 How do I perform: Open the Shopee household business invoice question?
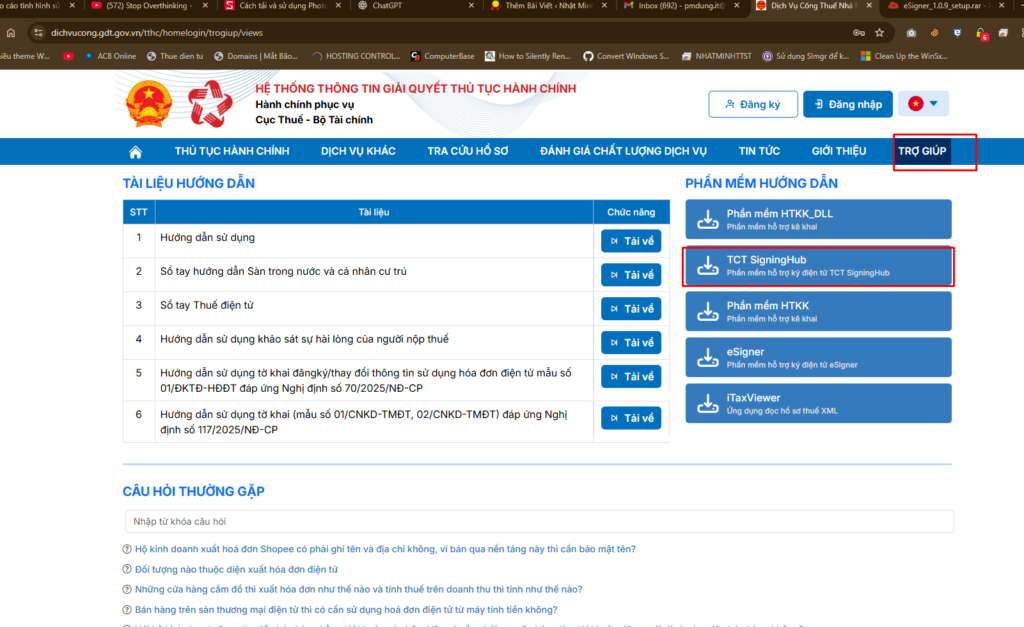(385, 549)
